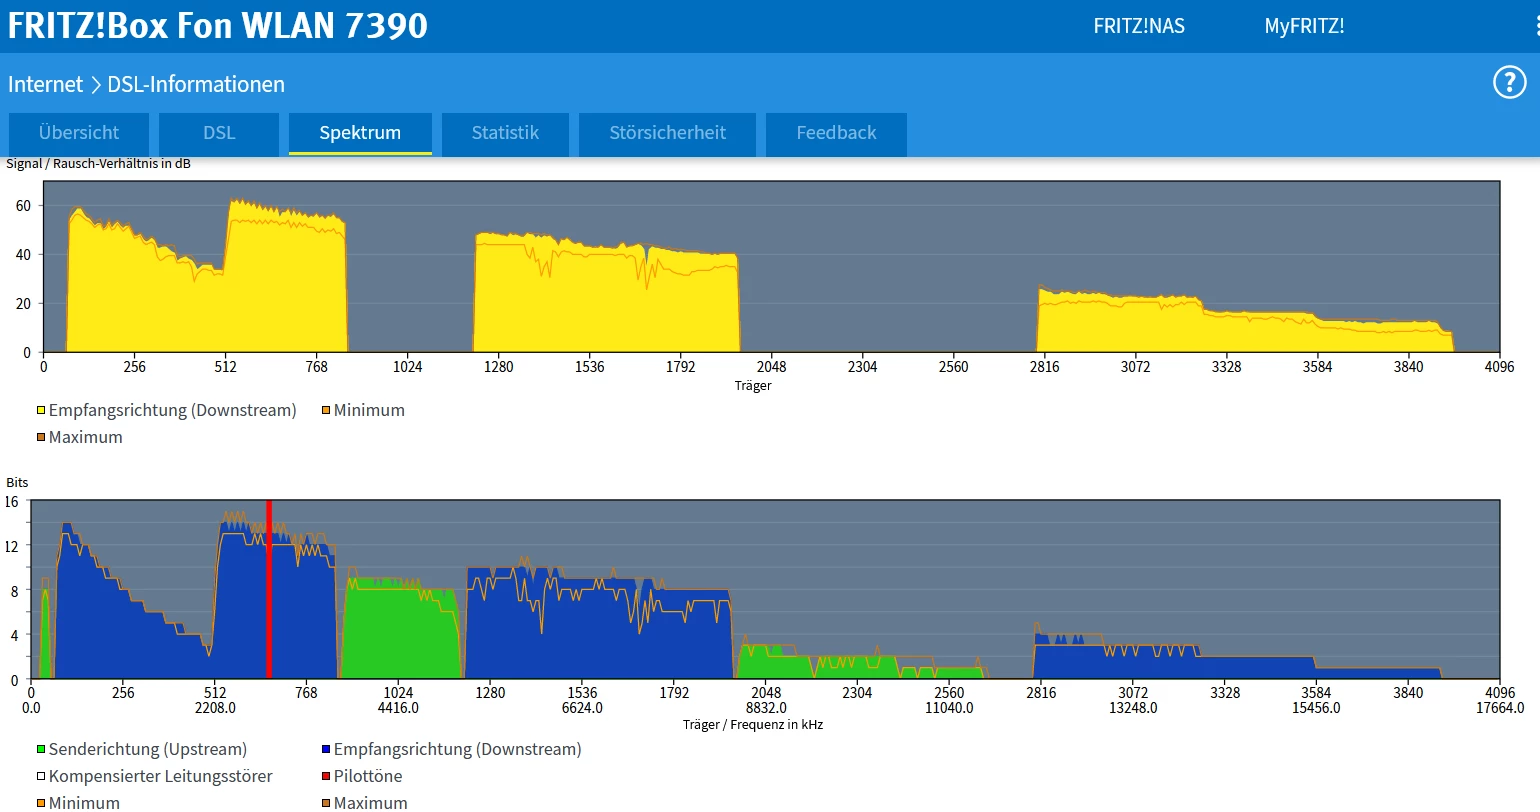Open the DSL tab

[x=219, y=133]
